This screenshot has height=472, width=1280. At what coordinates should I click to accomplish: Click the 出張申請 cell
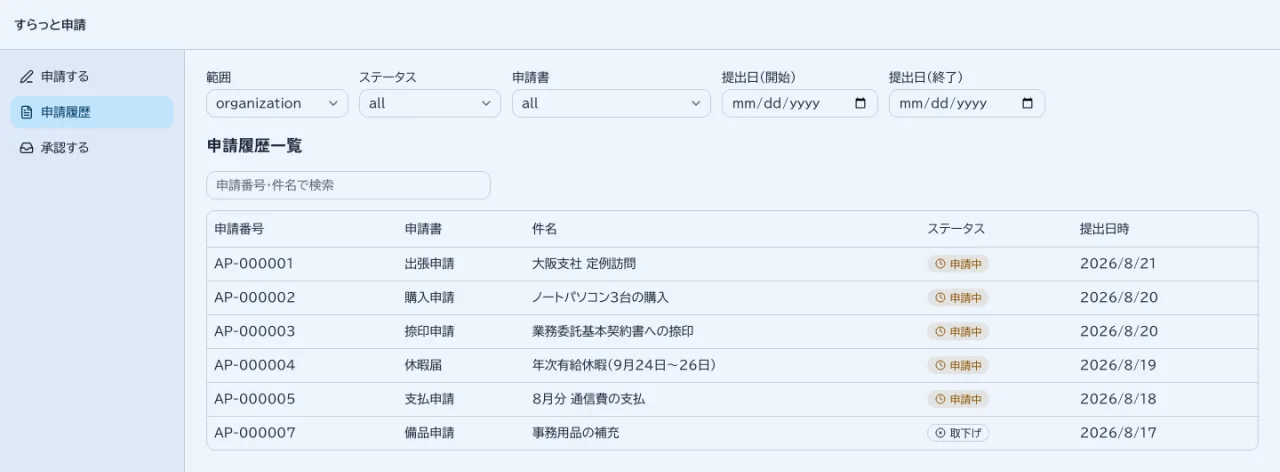tap(429, 264)
